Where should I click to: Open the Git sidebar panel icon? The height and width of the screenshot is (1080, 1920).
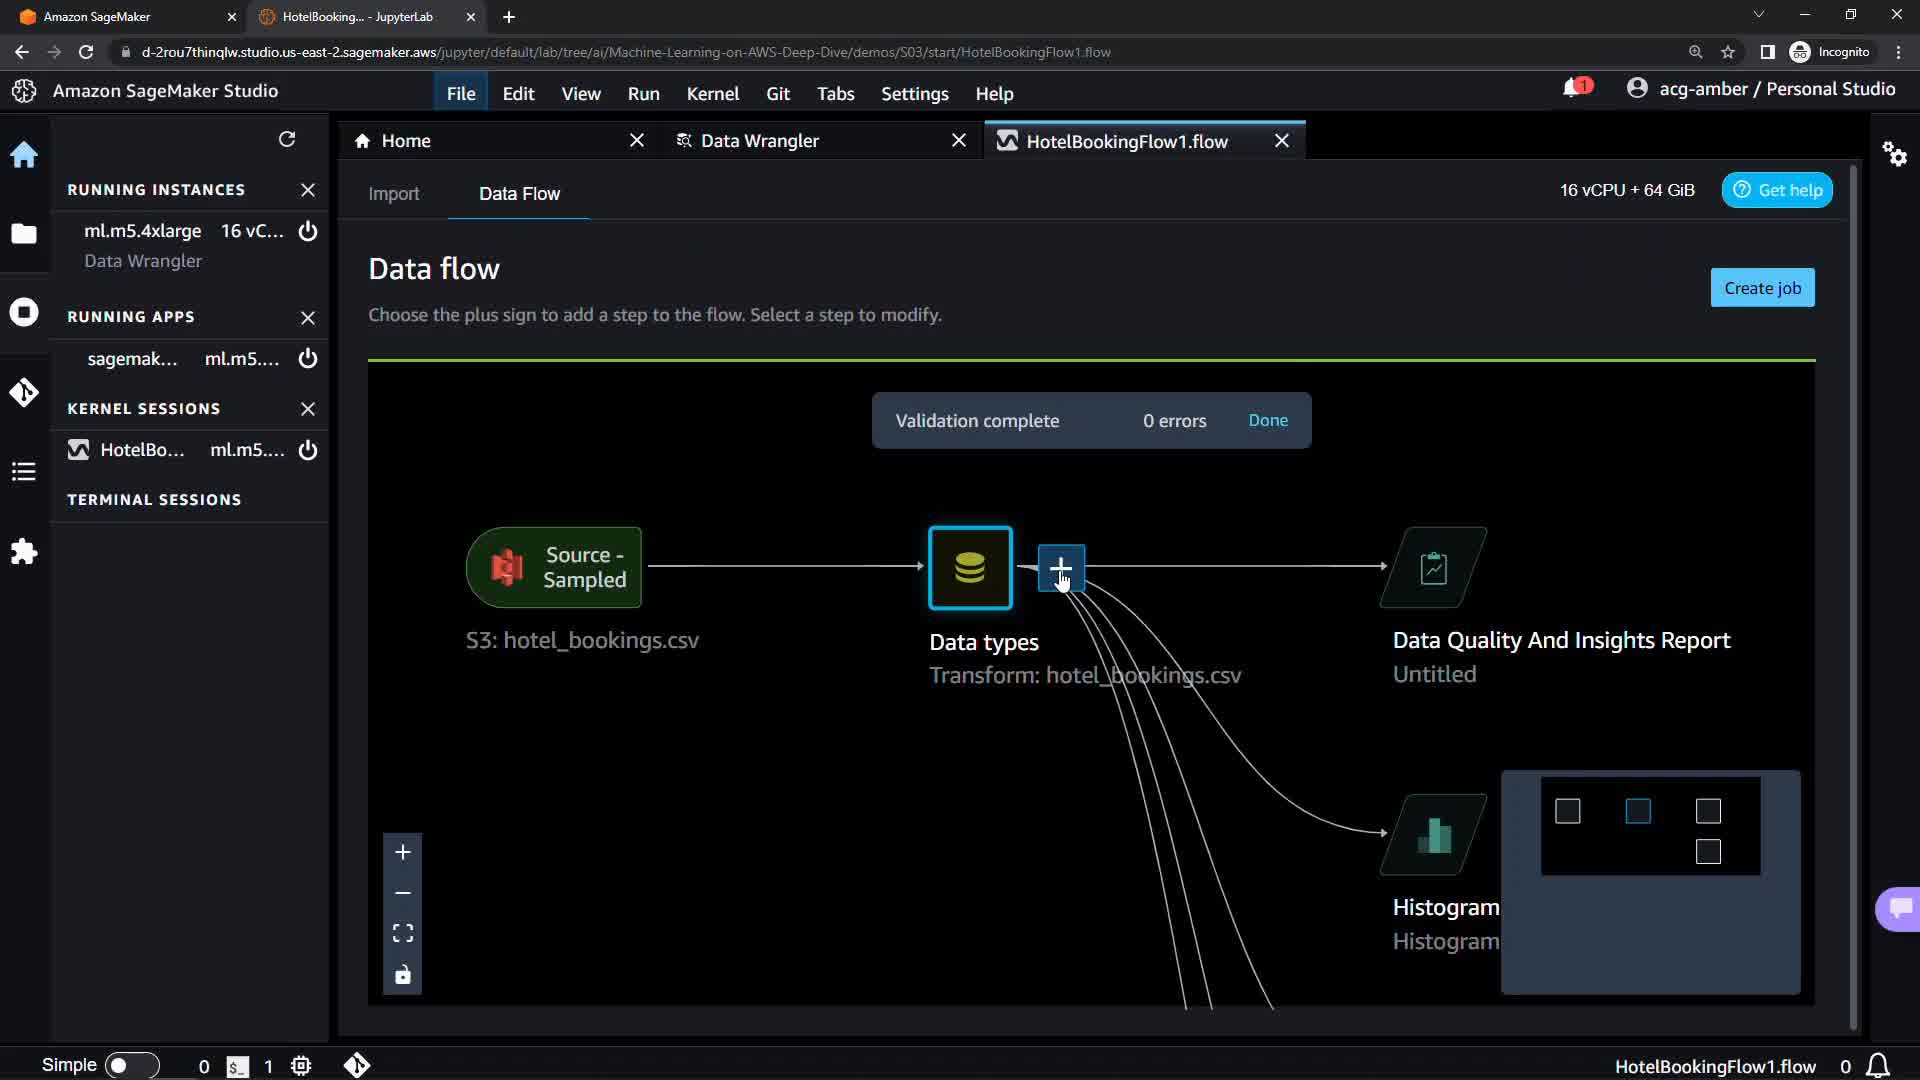pos(24,392)
